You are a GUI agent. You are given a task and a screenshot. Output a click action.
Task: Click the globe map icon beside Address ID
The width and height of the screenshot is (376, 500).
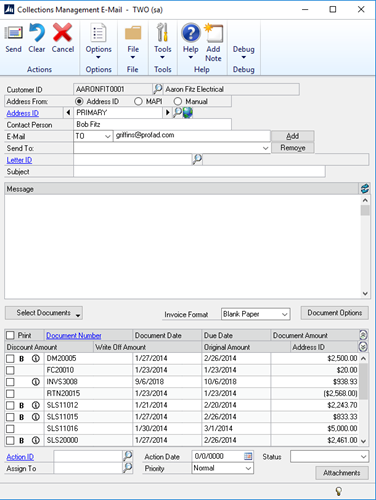click(188, 113)
